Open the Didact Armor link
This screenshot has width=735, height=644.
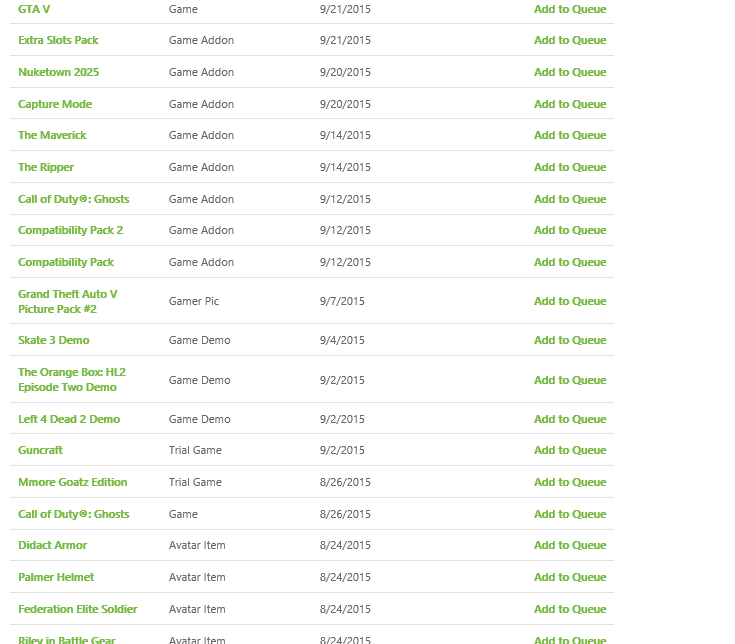click(x=52, y=545)
